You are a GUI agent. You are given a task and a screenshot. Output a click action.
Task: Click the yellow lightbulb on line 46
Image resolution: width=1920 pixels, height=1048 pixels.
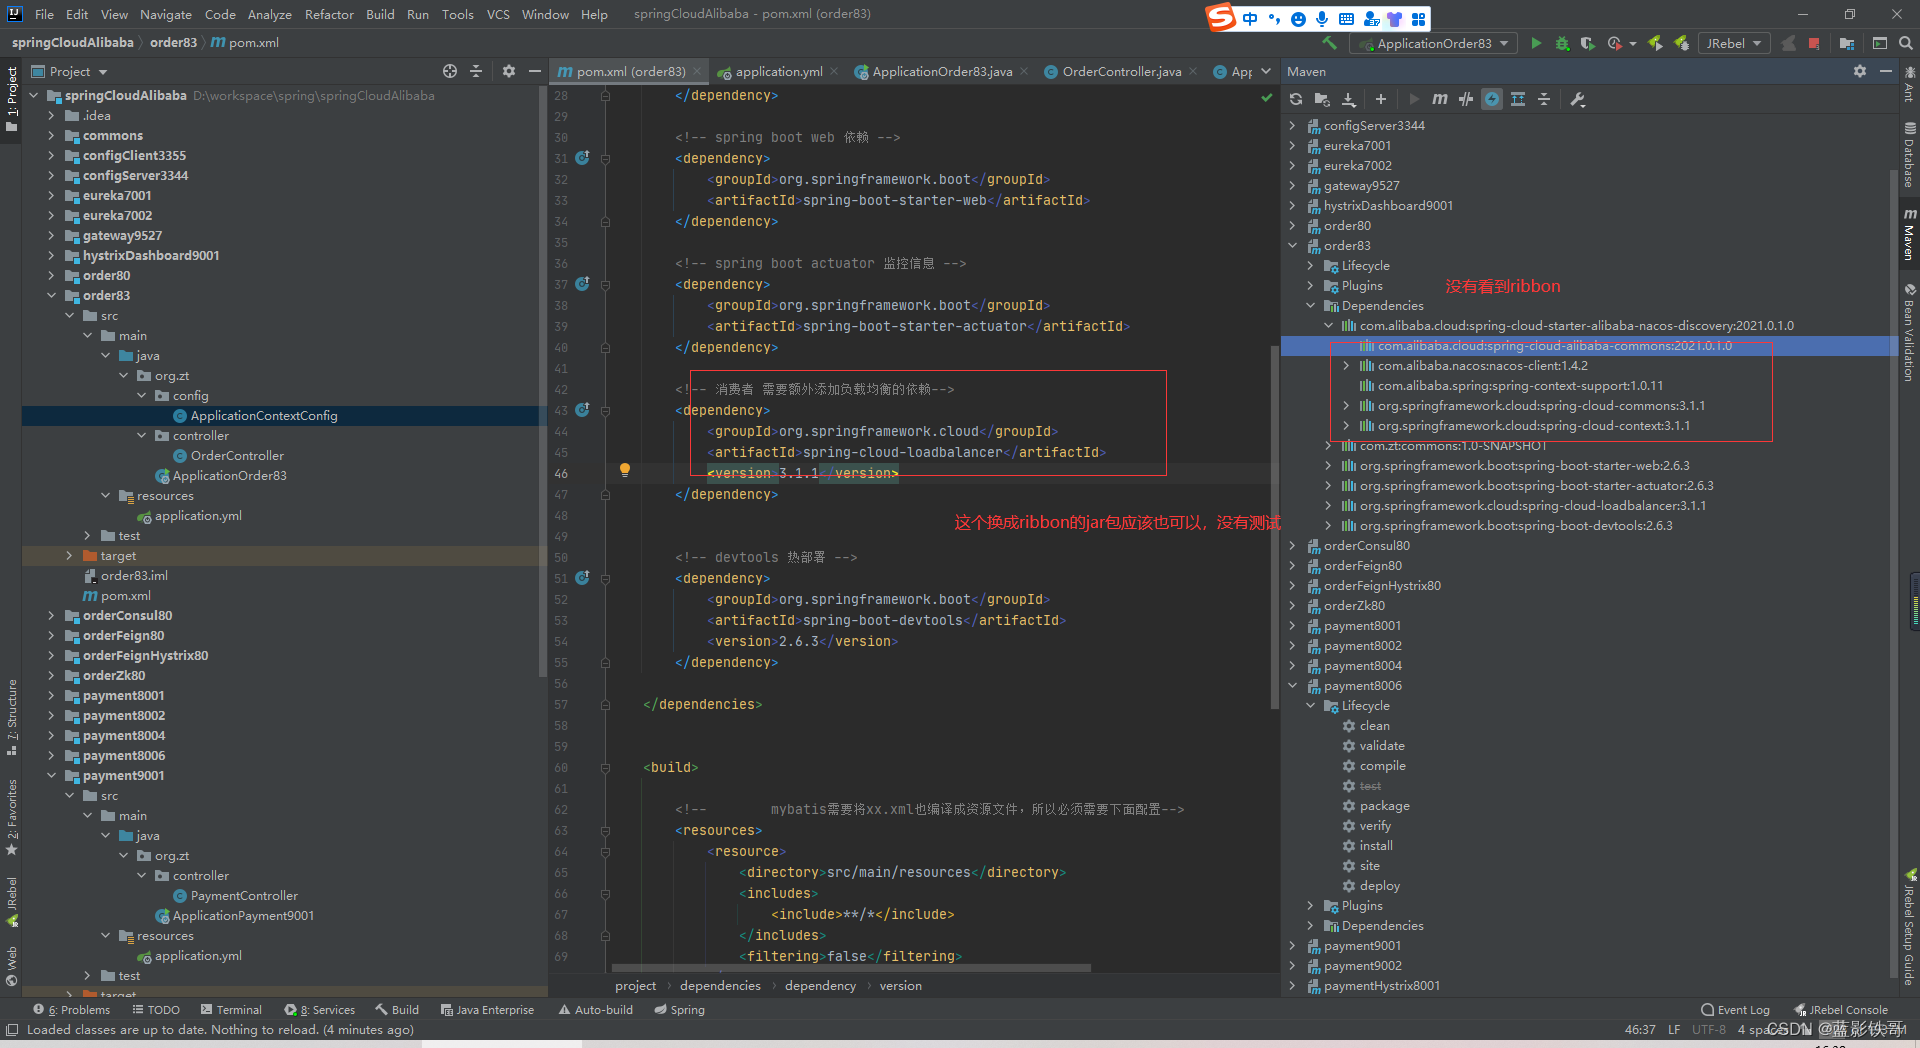[x=625, y=469]
